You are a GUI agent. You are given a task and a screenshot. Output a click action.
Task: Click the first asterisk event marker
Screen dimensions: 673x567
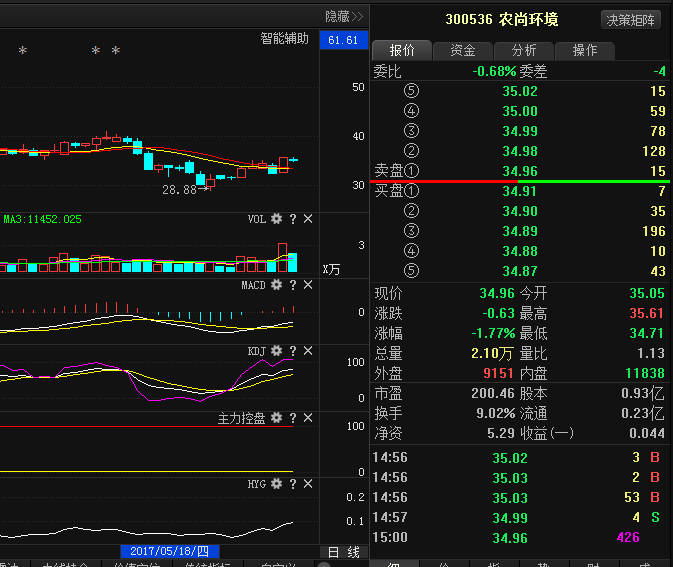[x=23, y=51]
